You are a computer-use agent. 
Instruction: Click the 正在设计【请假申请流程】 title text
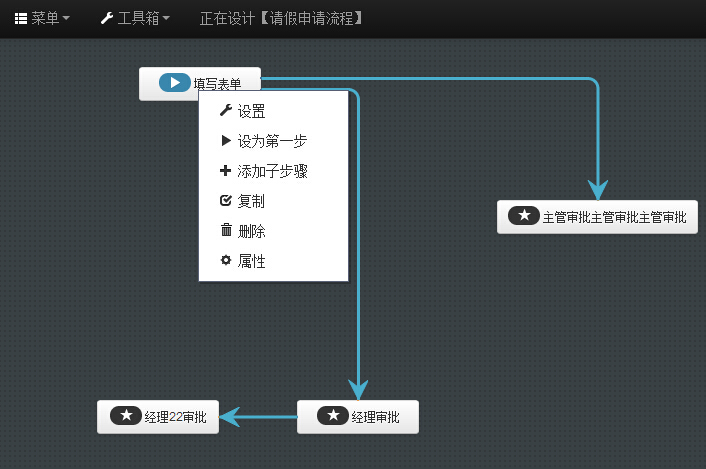(280, 18)
